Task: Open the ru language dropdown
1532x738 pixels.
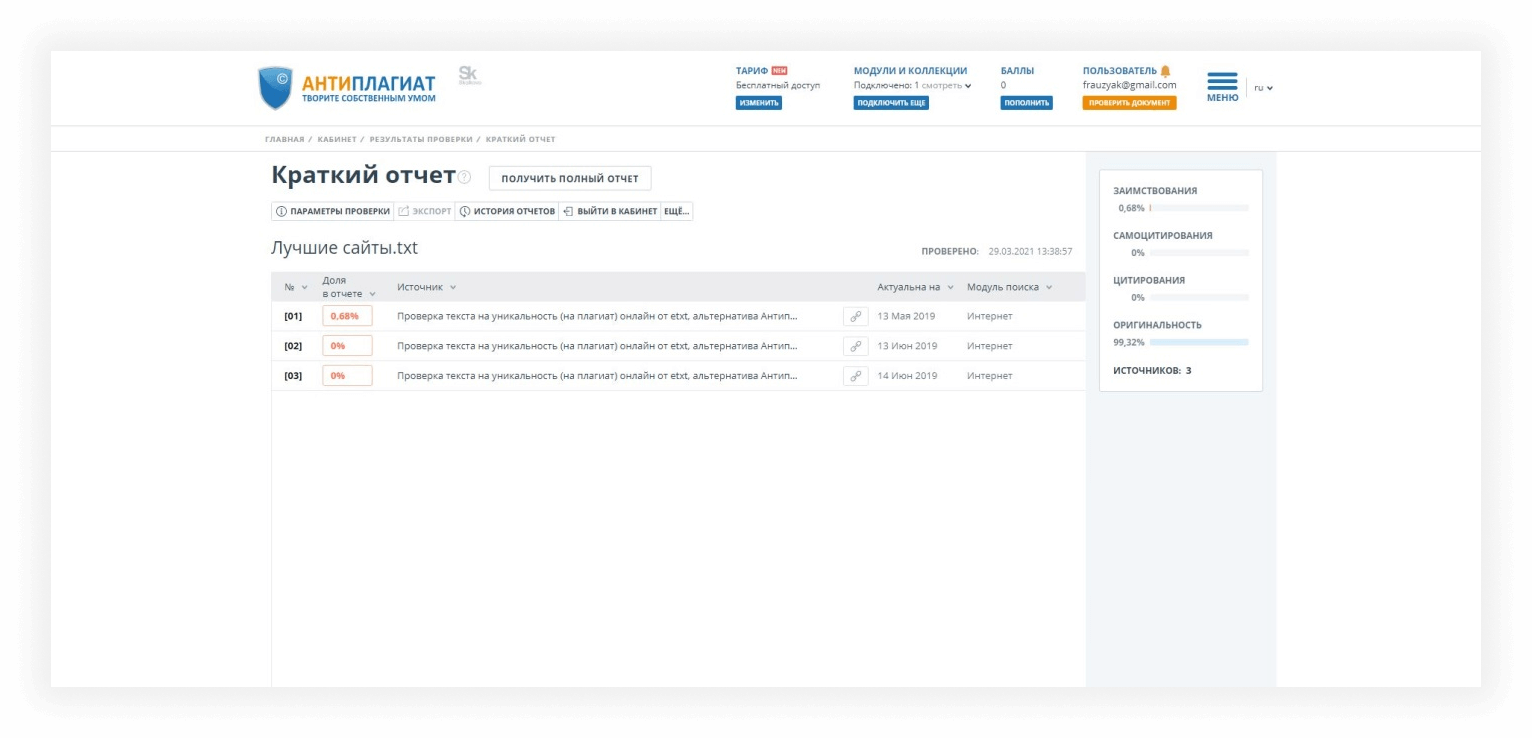Action: pyautogui.click(x=1263, y=88)
